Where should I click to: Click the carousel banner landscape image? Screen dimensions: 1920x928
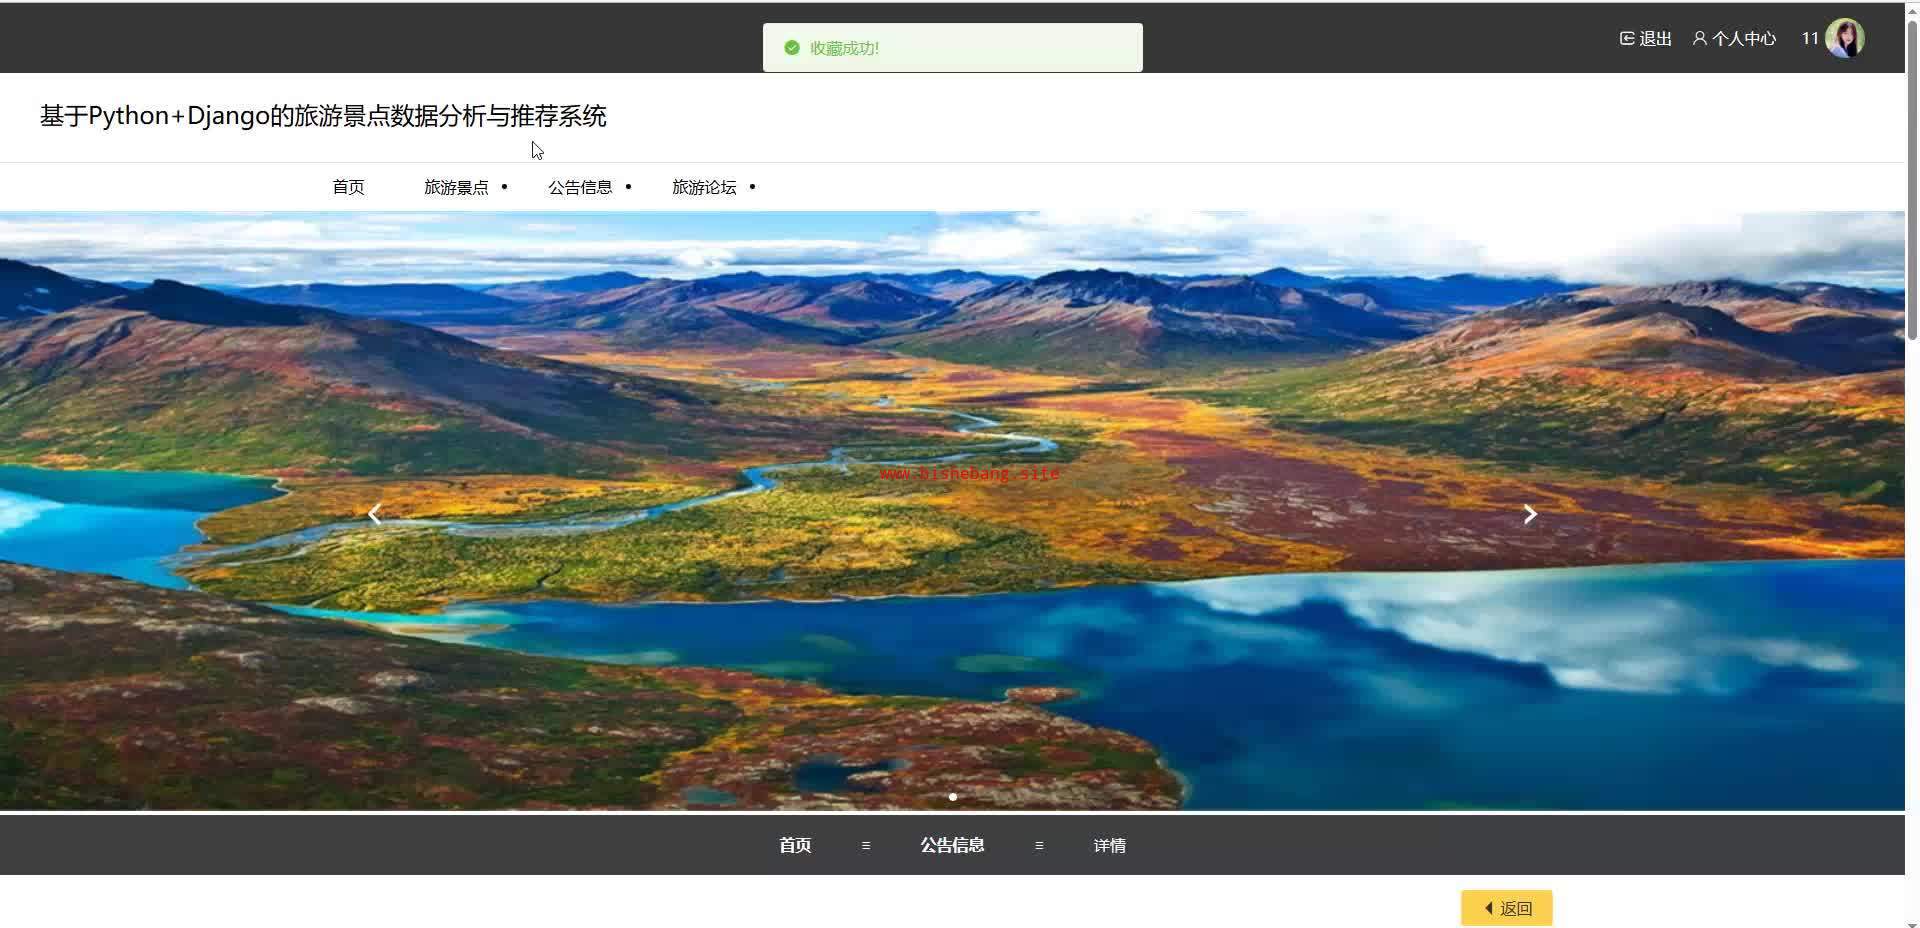click(952, 510)
